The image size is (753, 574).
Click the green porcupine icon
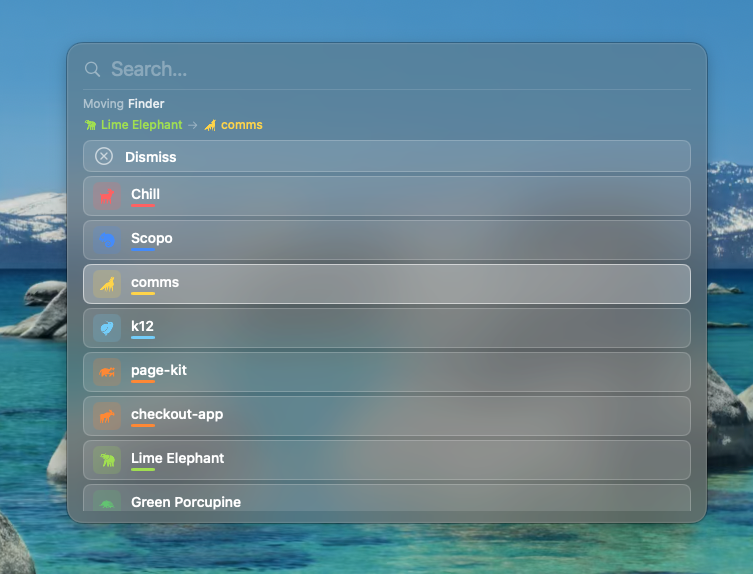click(107, 502)
